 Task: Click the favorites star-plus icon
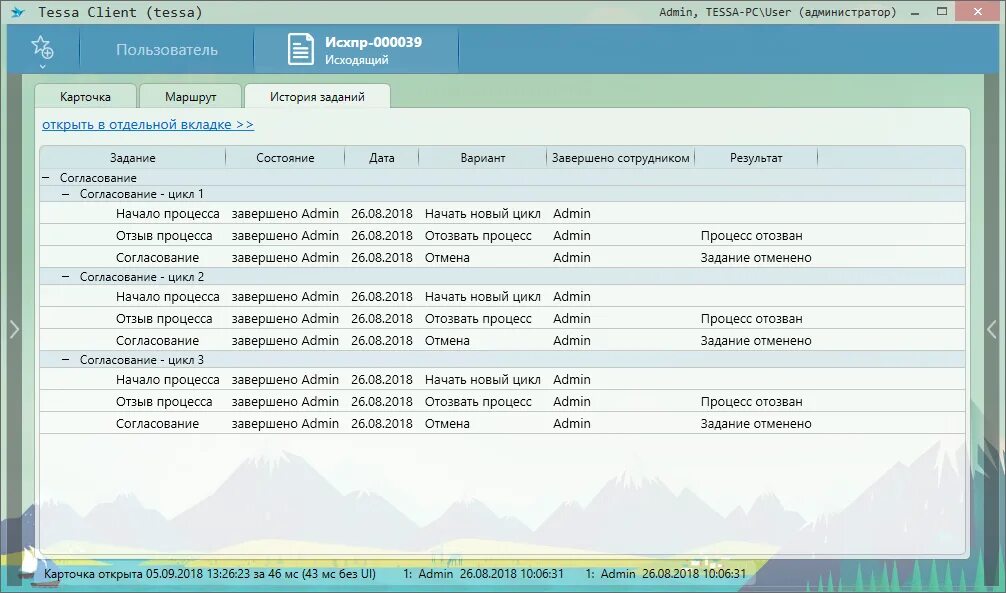tap(42, 47)
